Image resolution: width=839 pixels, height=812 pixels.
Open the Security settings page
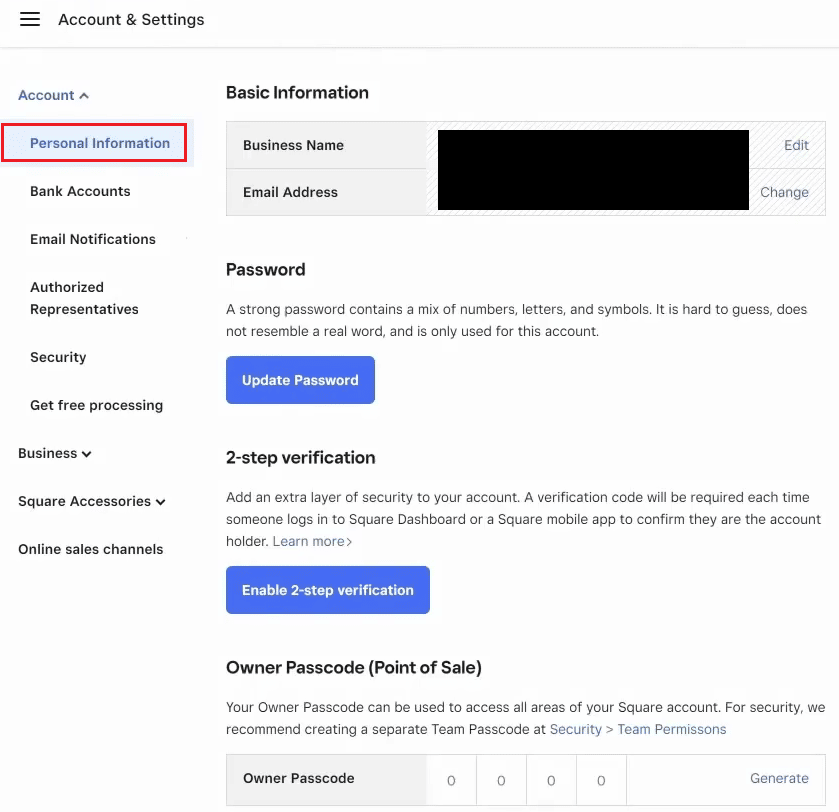58,357
